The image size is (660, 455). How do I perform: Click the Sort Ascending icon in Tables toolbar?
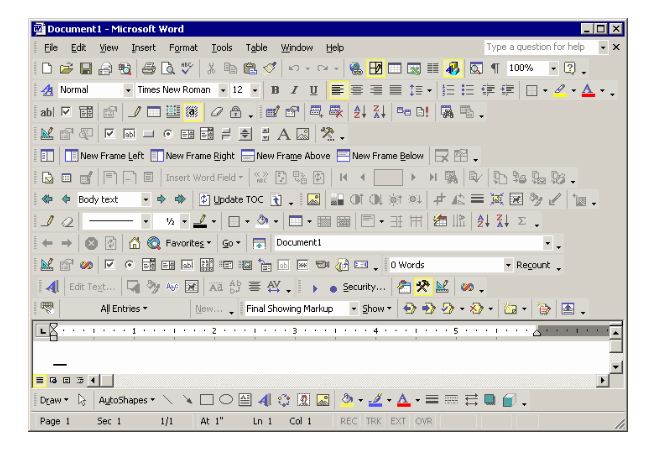(x=482, y=221)
